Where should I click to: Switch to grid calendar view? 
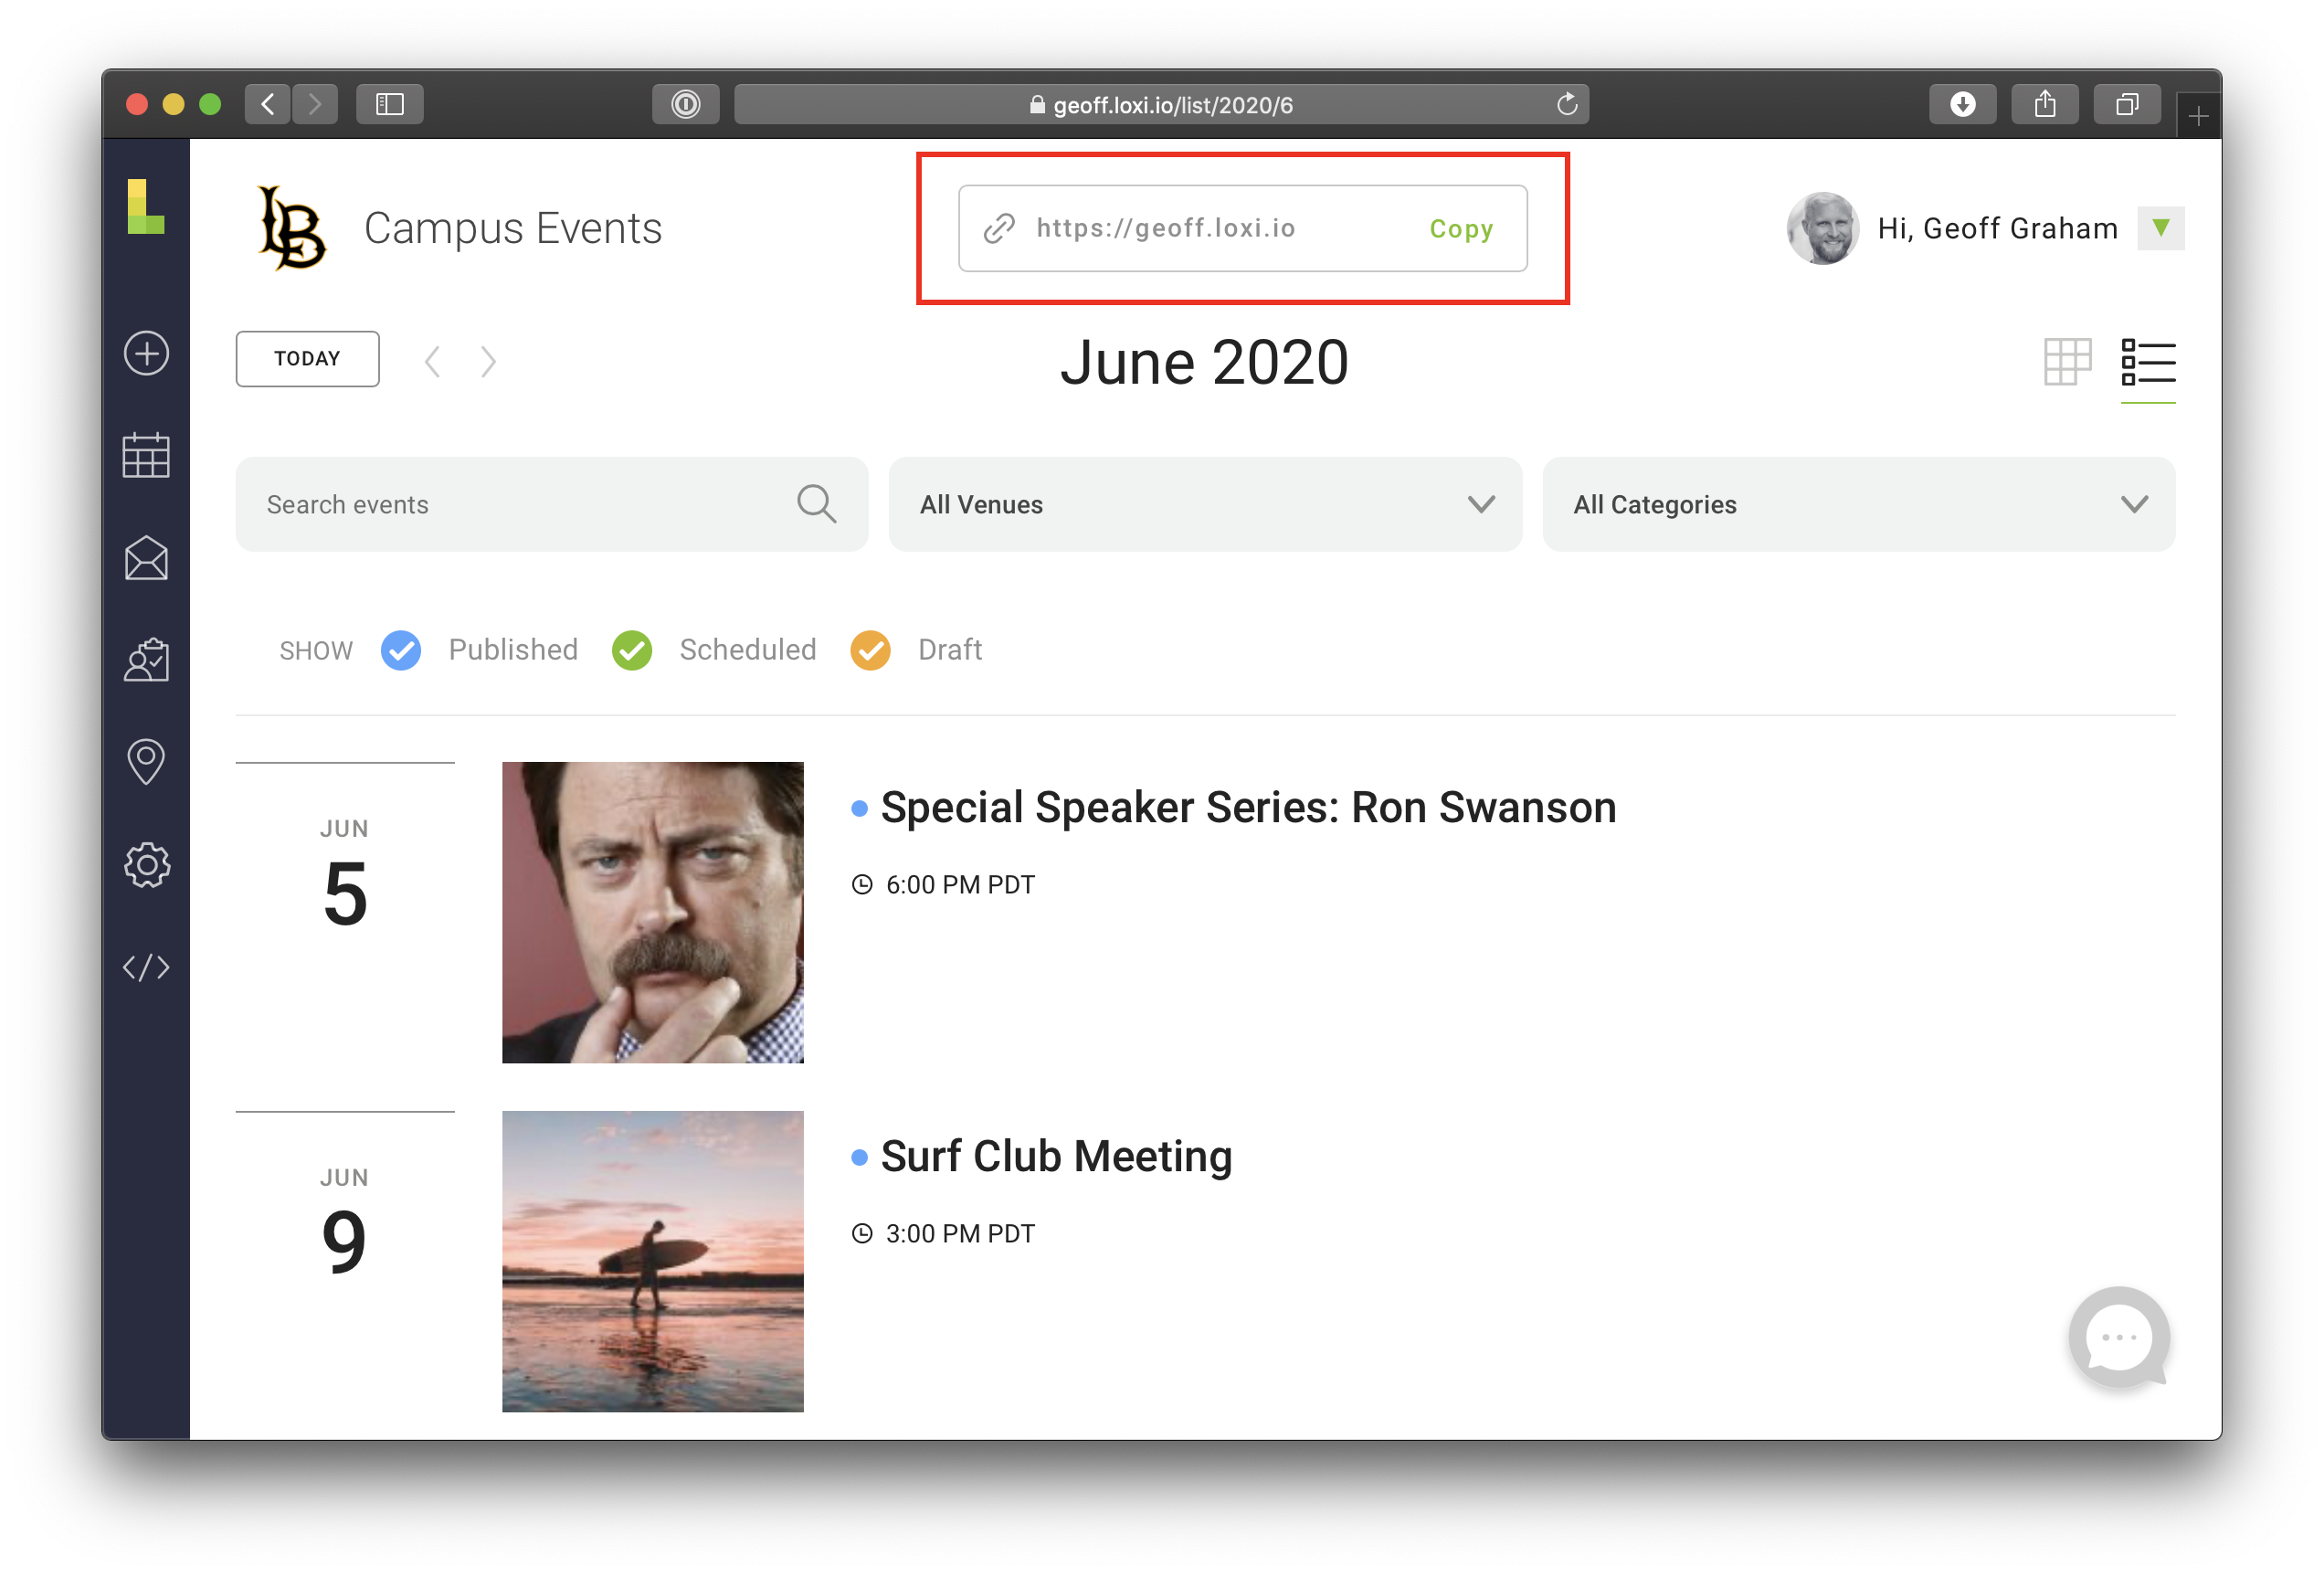2067,361
